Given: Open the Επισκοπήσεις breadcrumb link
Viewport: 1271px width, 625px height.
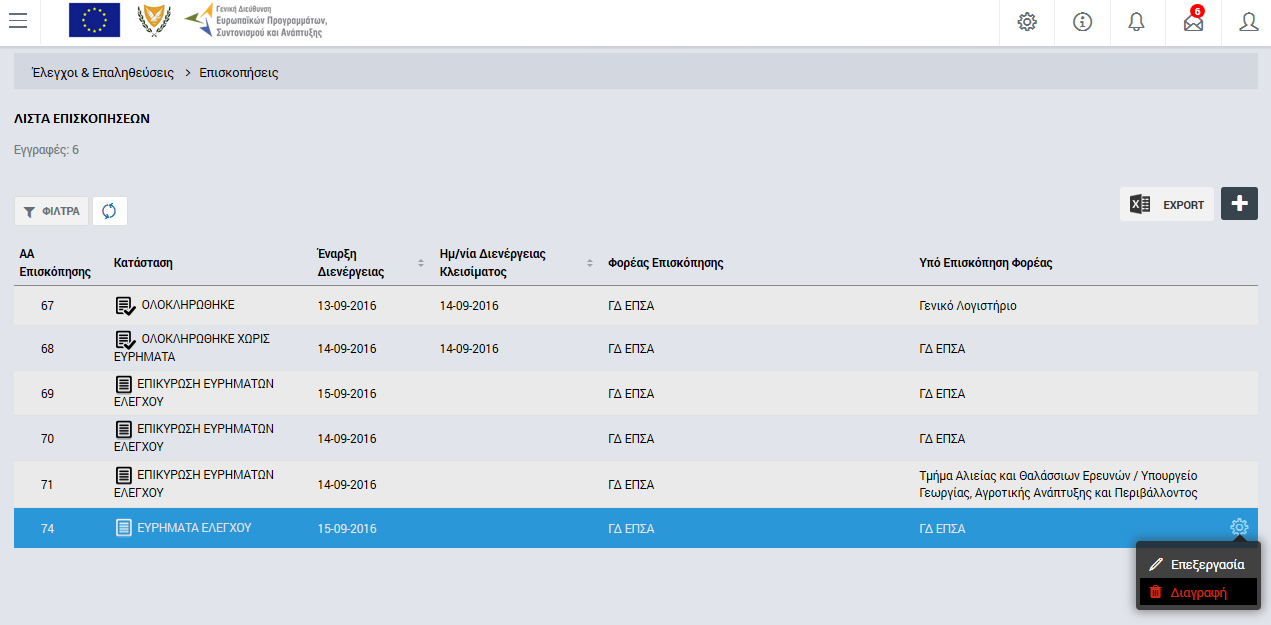Looking at the screenshot, I should click(239, 73).
